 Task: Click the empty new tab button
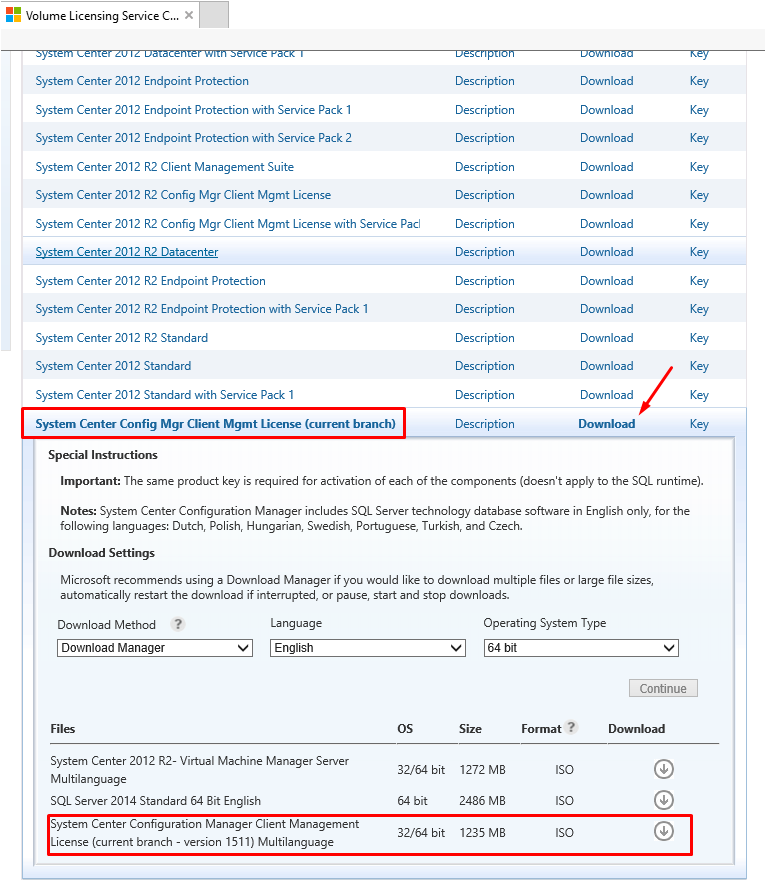pos(214,15)
